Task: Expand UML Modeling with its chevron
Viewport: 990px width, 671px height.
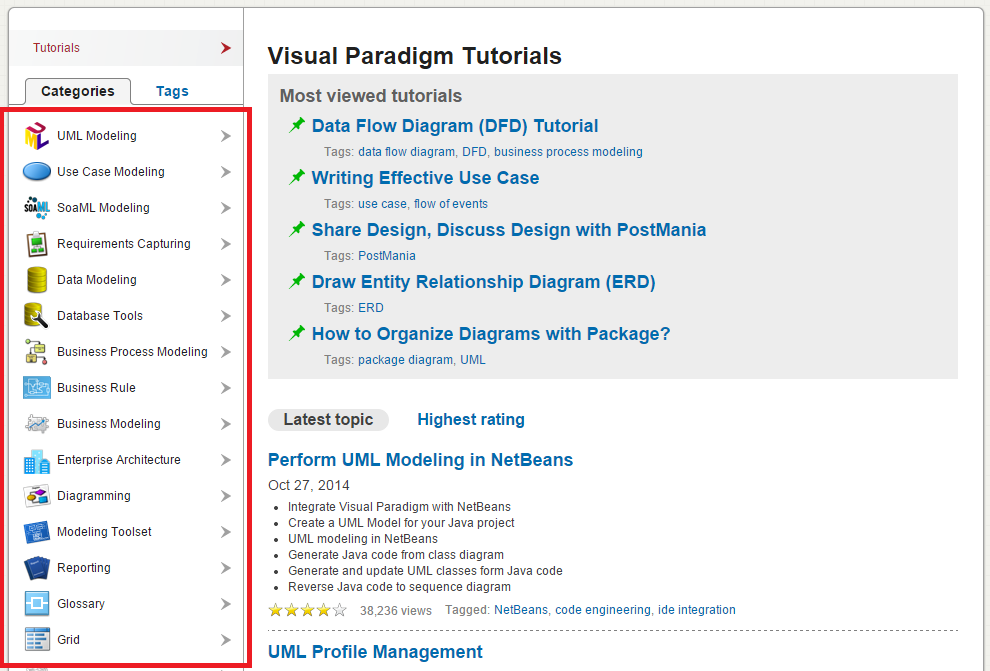Action: [x=225, y=136]
